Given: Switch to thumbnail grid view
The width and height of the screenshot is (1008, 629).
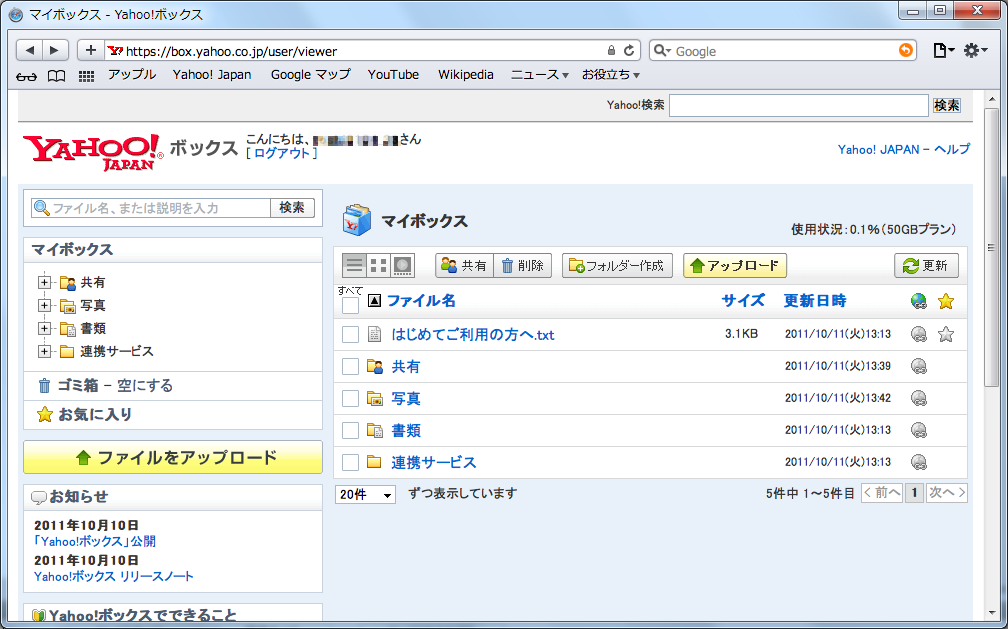Looking at the screenshot, I should [x=379, y=265].
